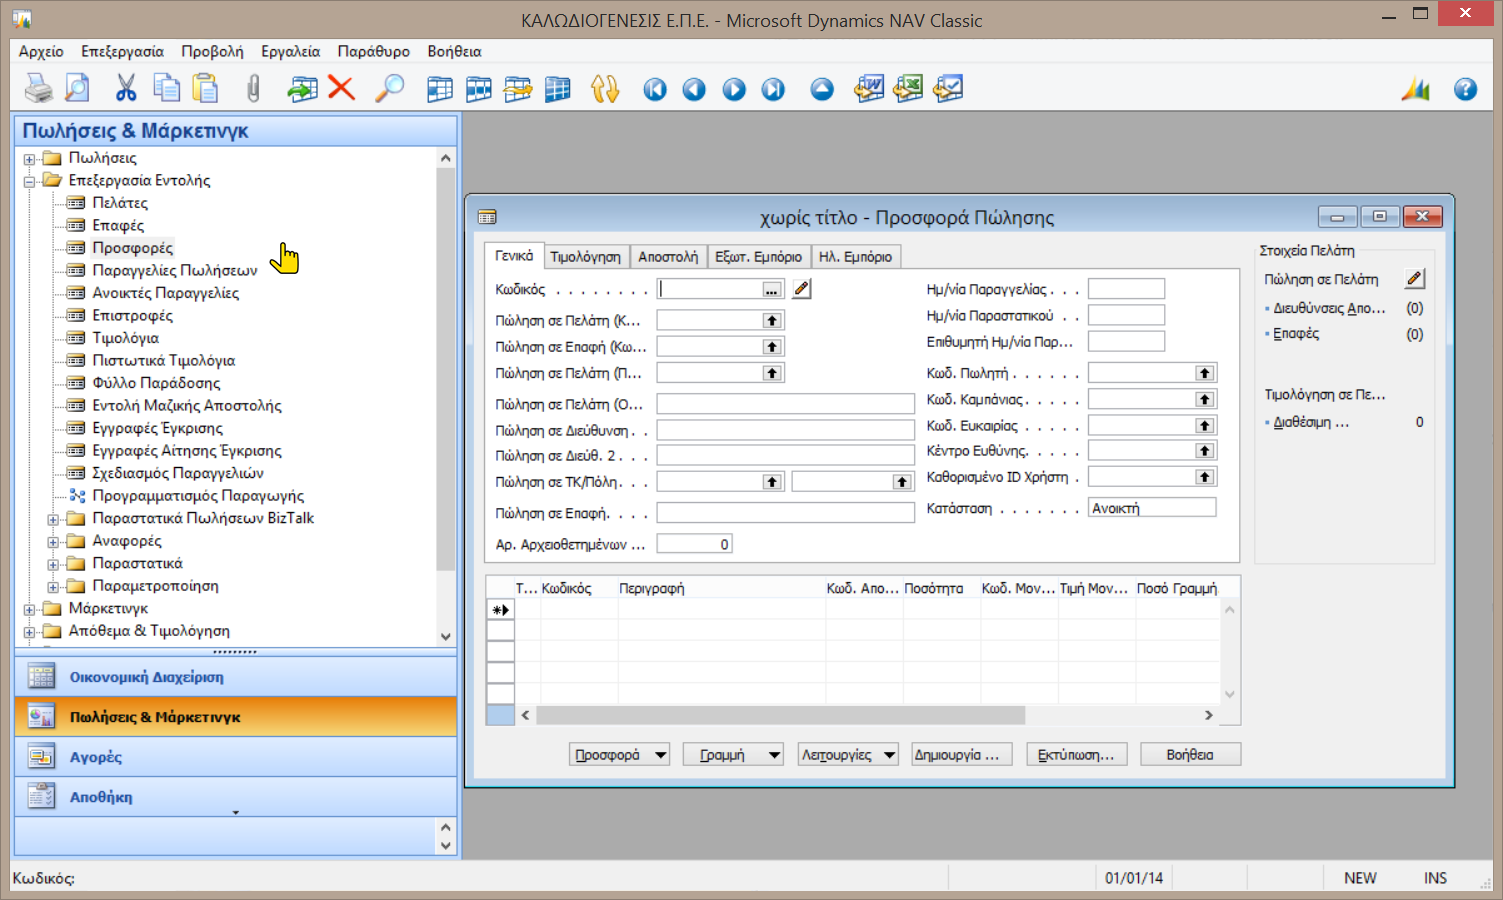Click inside the Κωδικός input field
The height and width of the screenshot is (900, 1503).
click(x=709, y=289)
